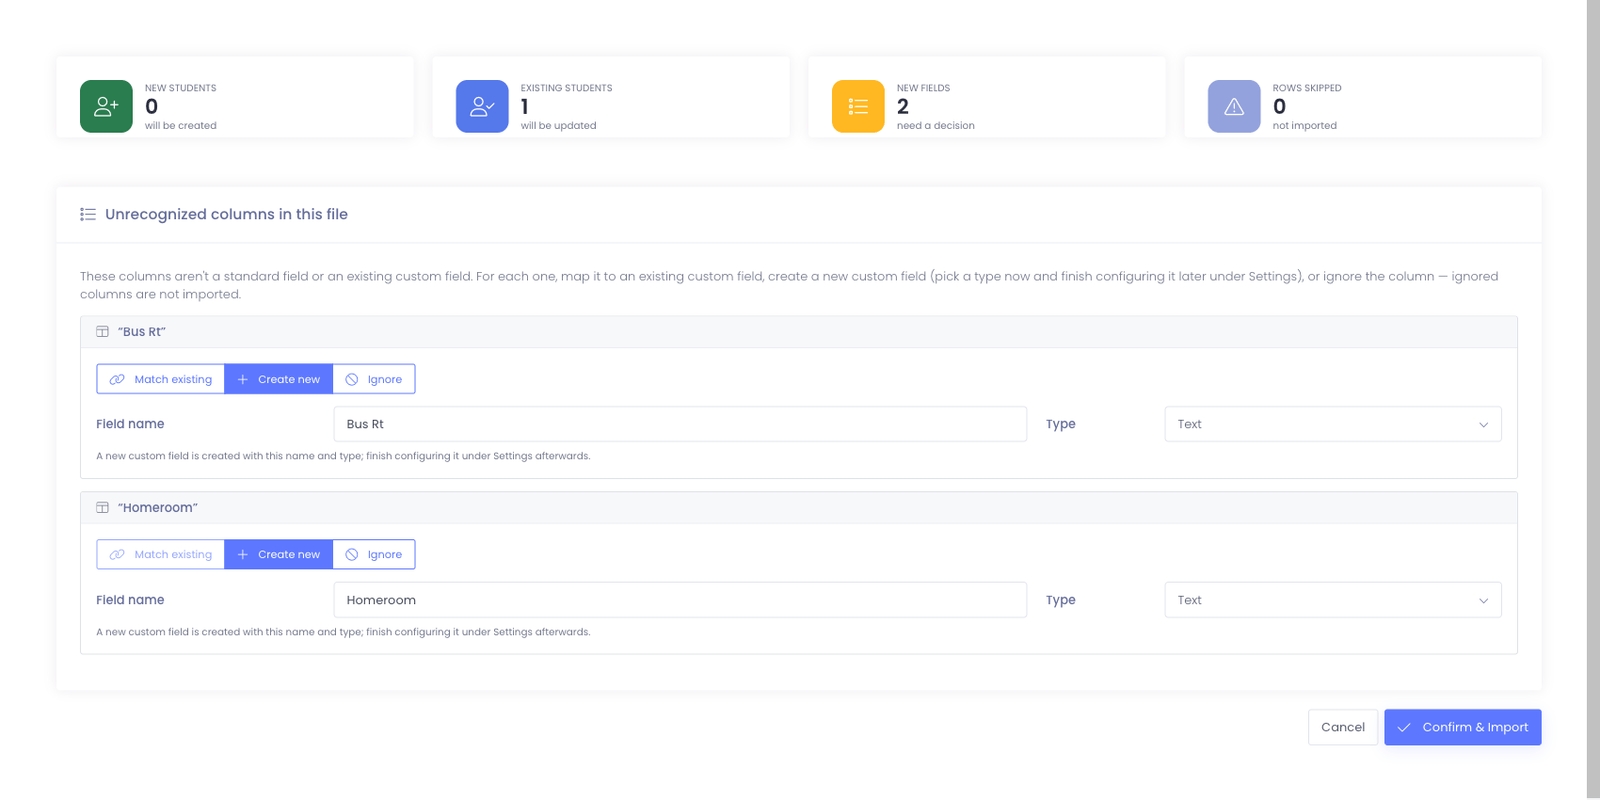Click the Rows Skipped warning icon
1600x800 pixels.
(x=1234, y=106)
